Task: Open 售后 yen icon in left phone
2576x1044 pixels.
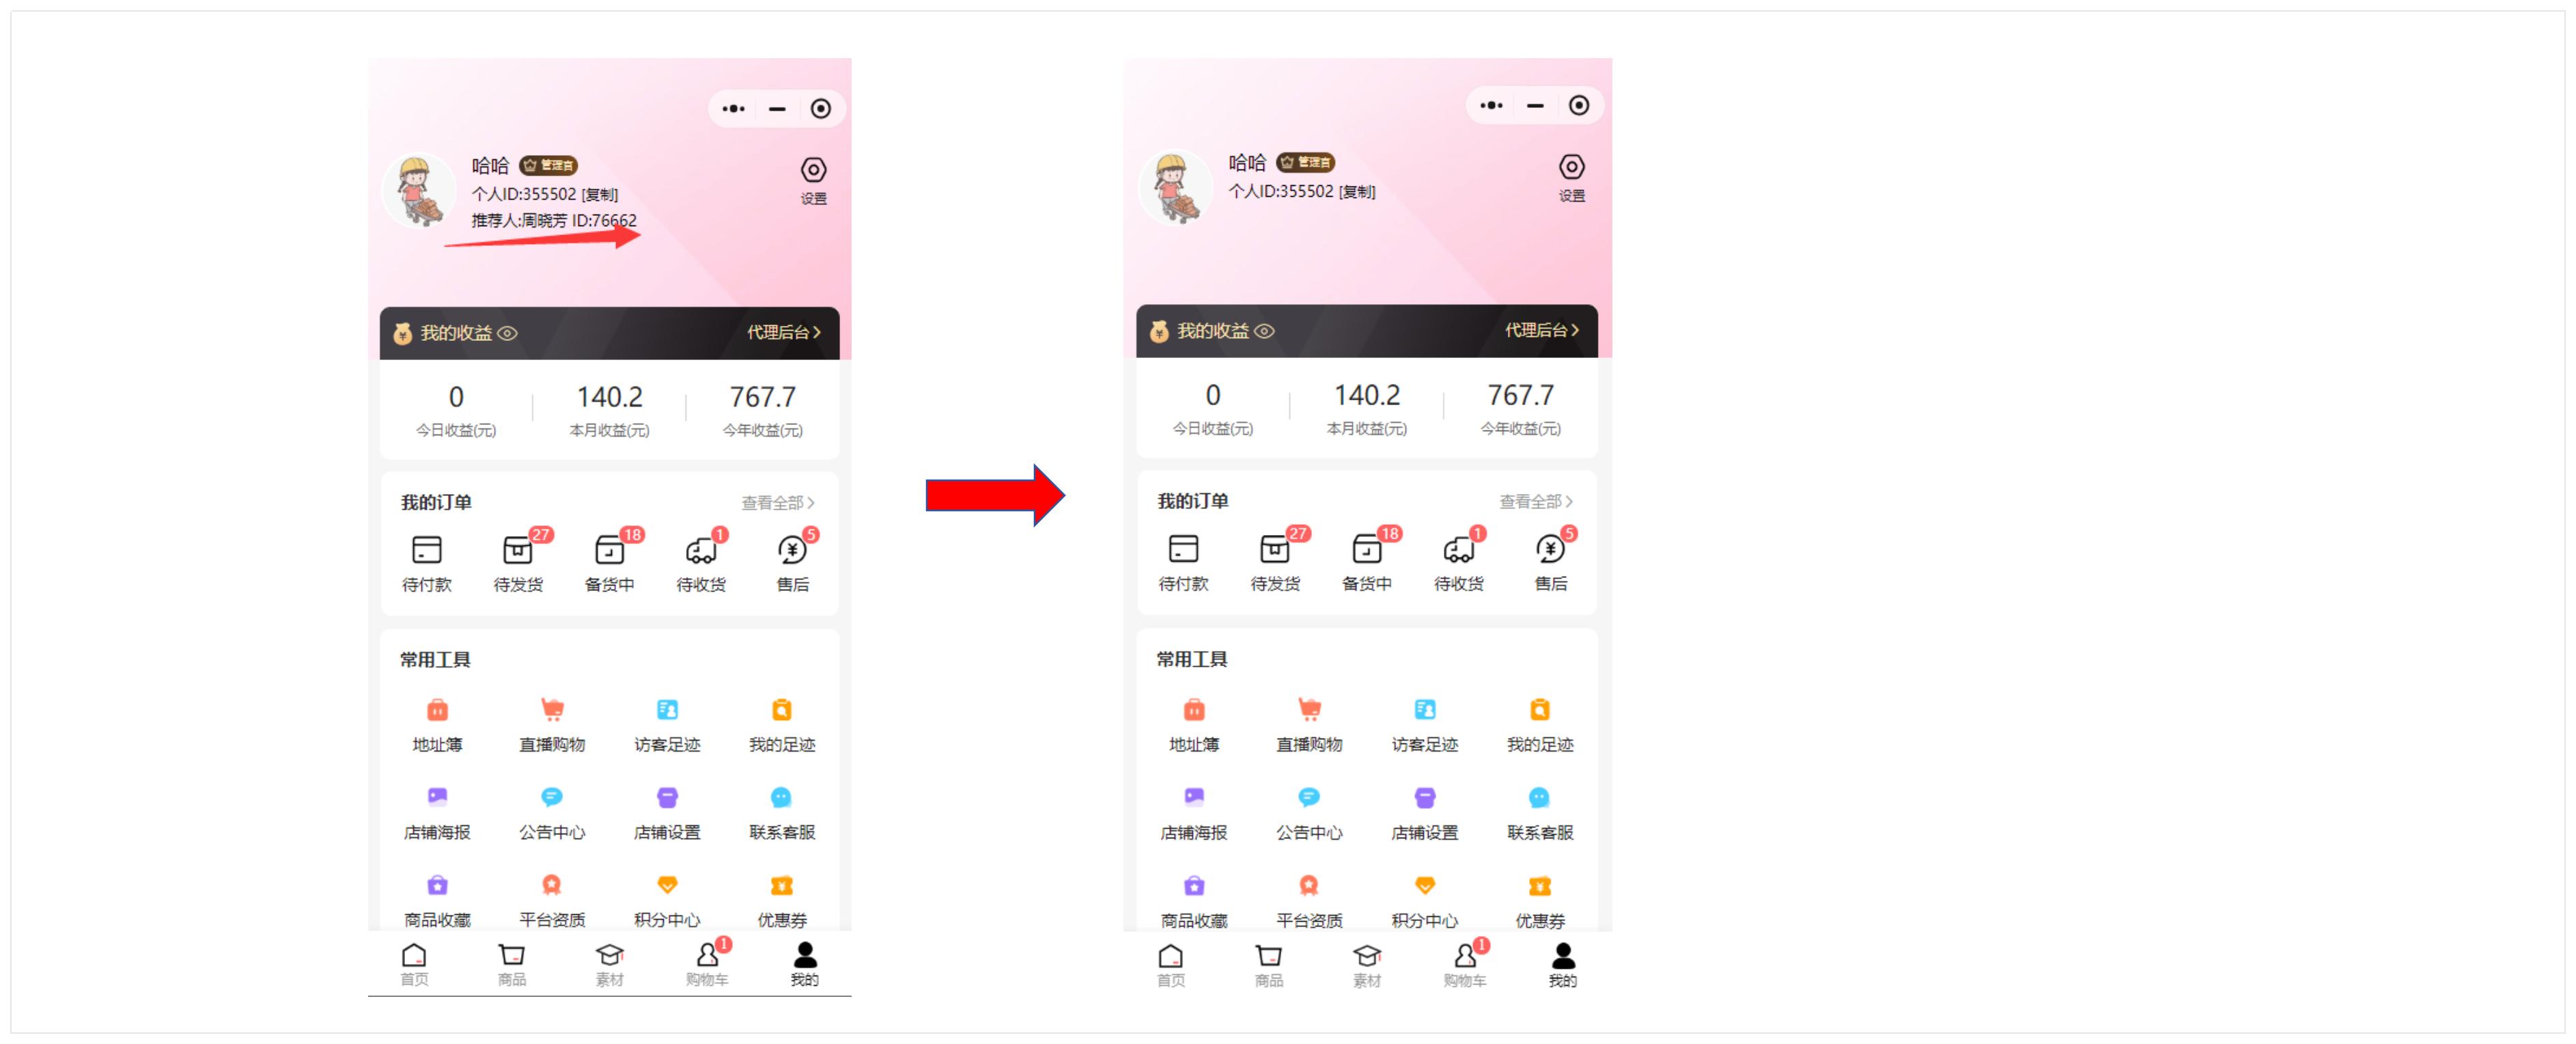Action: [792, 550]
